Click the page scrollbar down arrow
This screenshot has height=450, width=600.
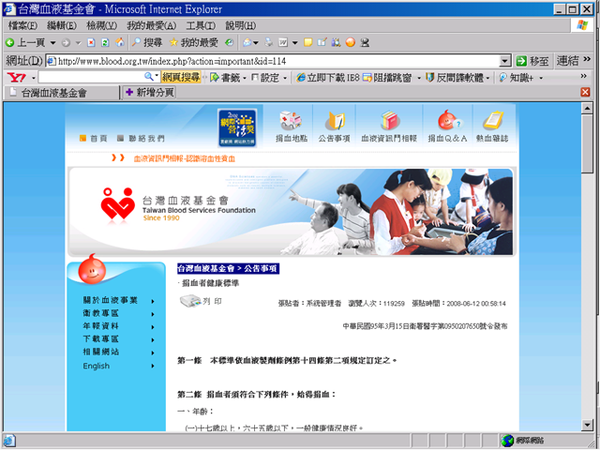coord(587,424)
